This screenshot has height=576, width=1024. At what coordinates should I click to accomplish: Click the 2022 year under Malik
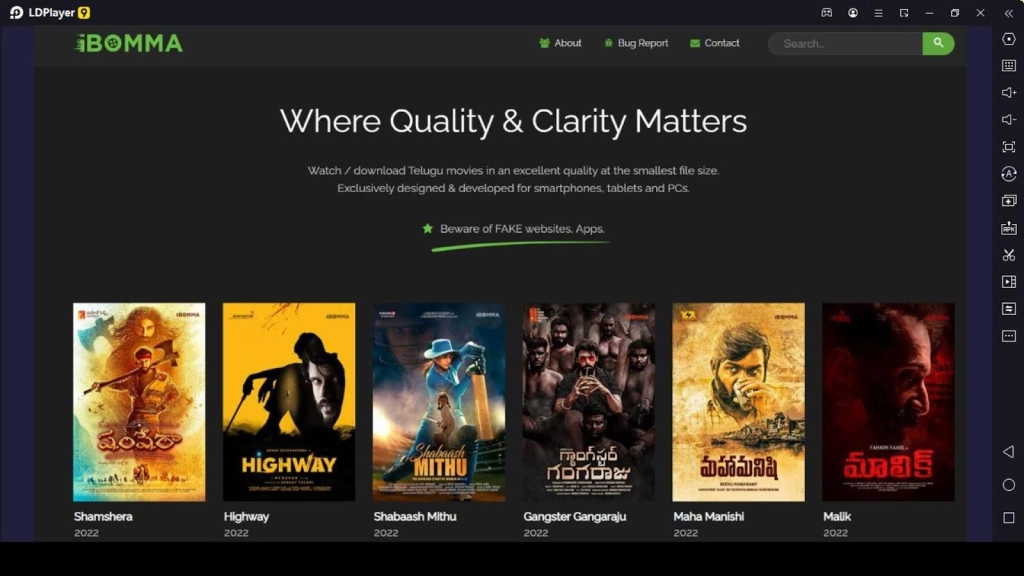(835, 533)
